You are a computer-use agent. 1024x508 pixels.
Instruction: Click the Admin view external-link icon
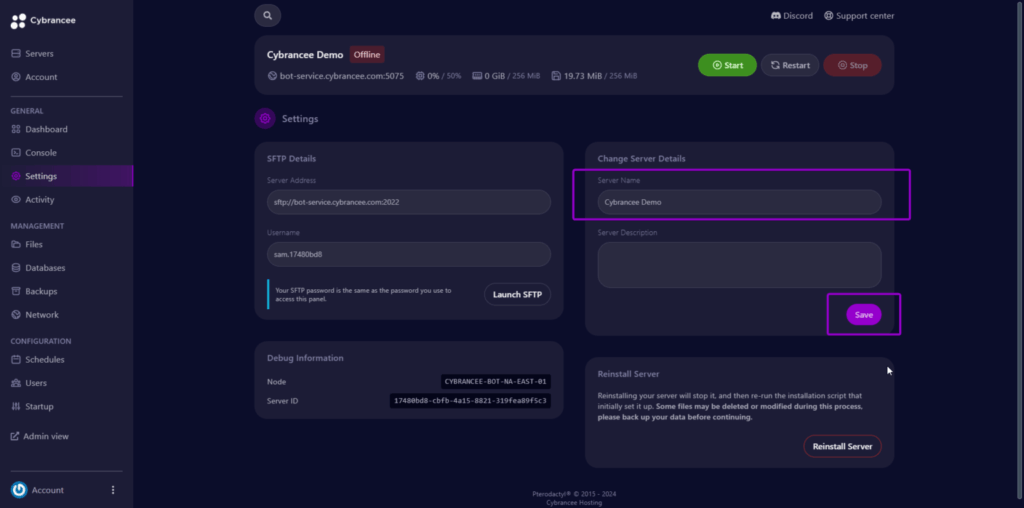coord(15,436)
